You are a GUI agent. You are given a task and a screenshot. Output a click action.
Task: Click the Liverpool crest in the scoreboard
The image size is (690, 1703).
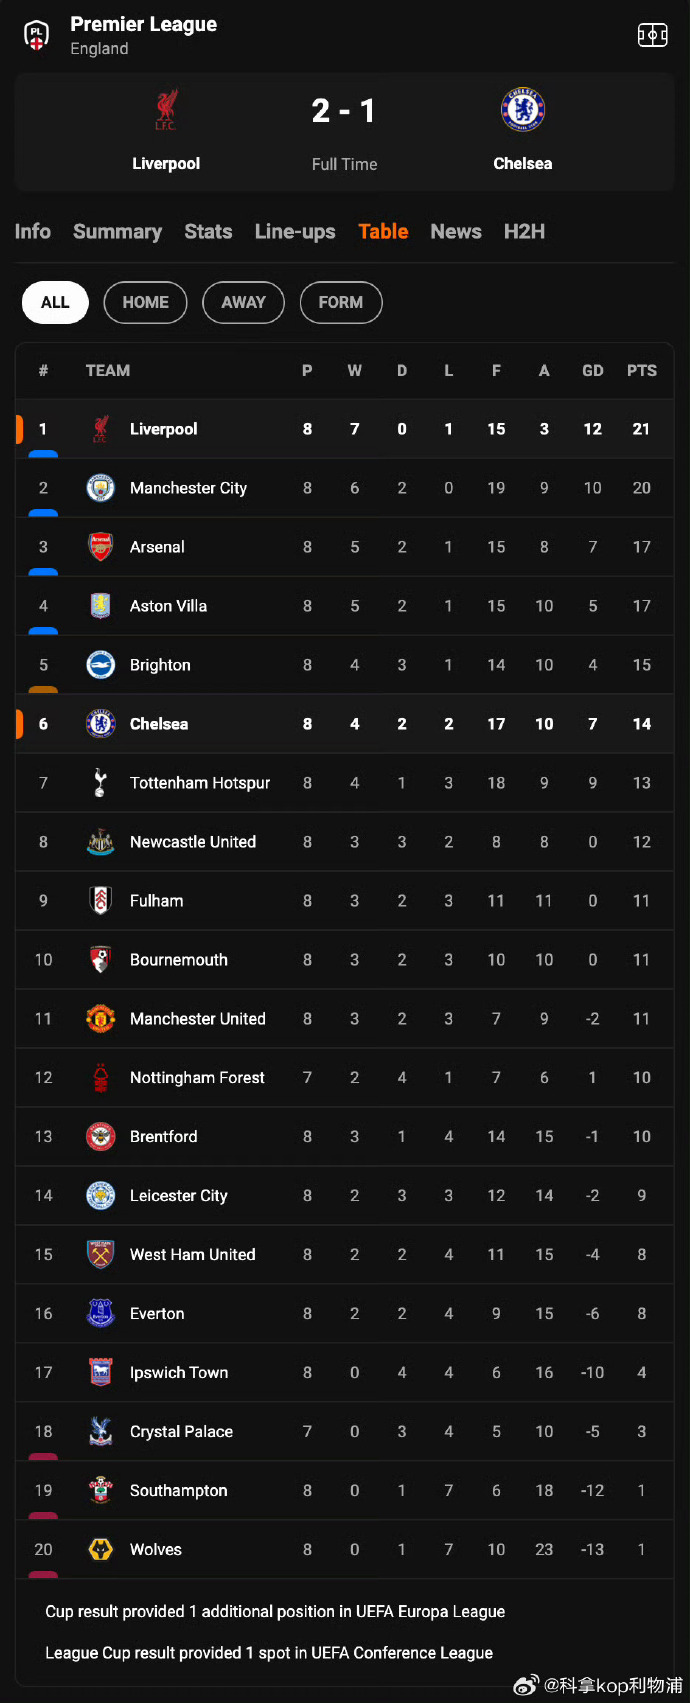click(x=165, y=110)
